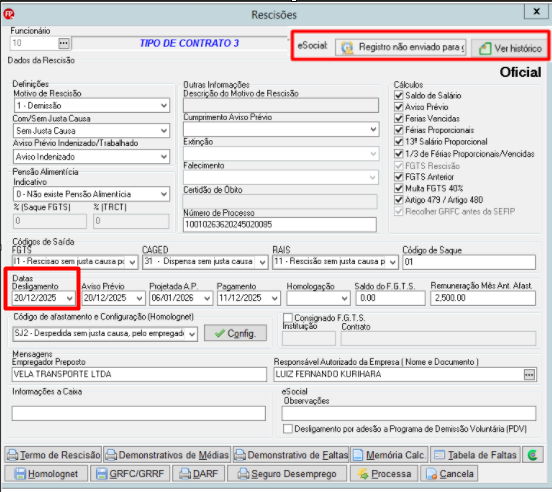Click Homolognet save button
552x492 pixels.
(46, 474)
